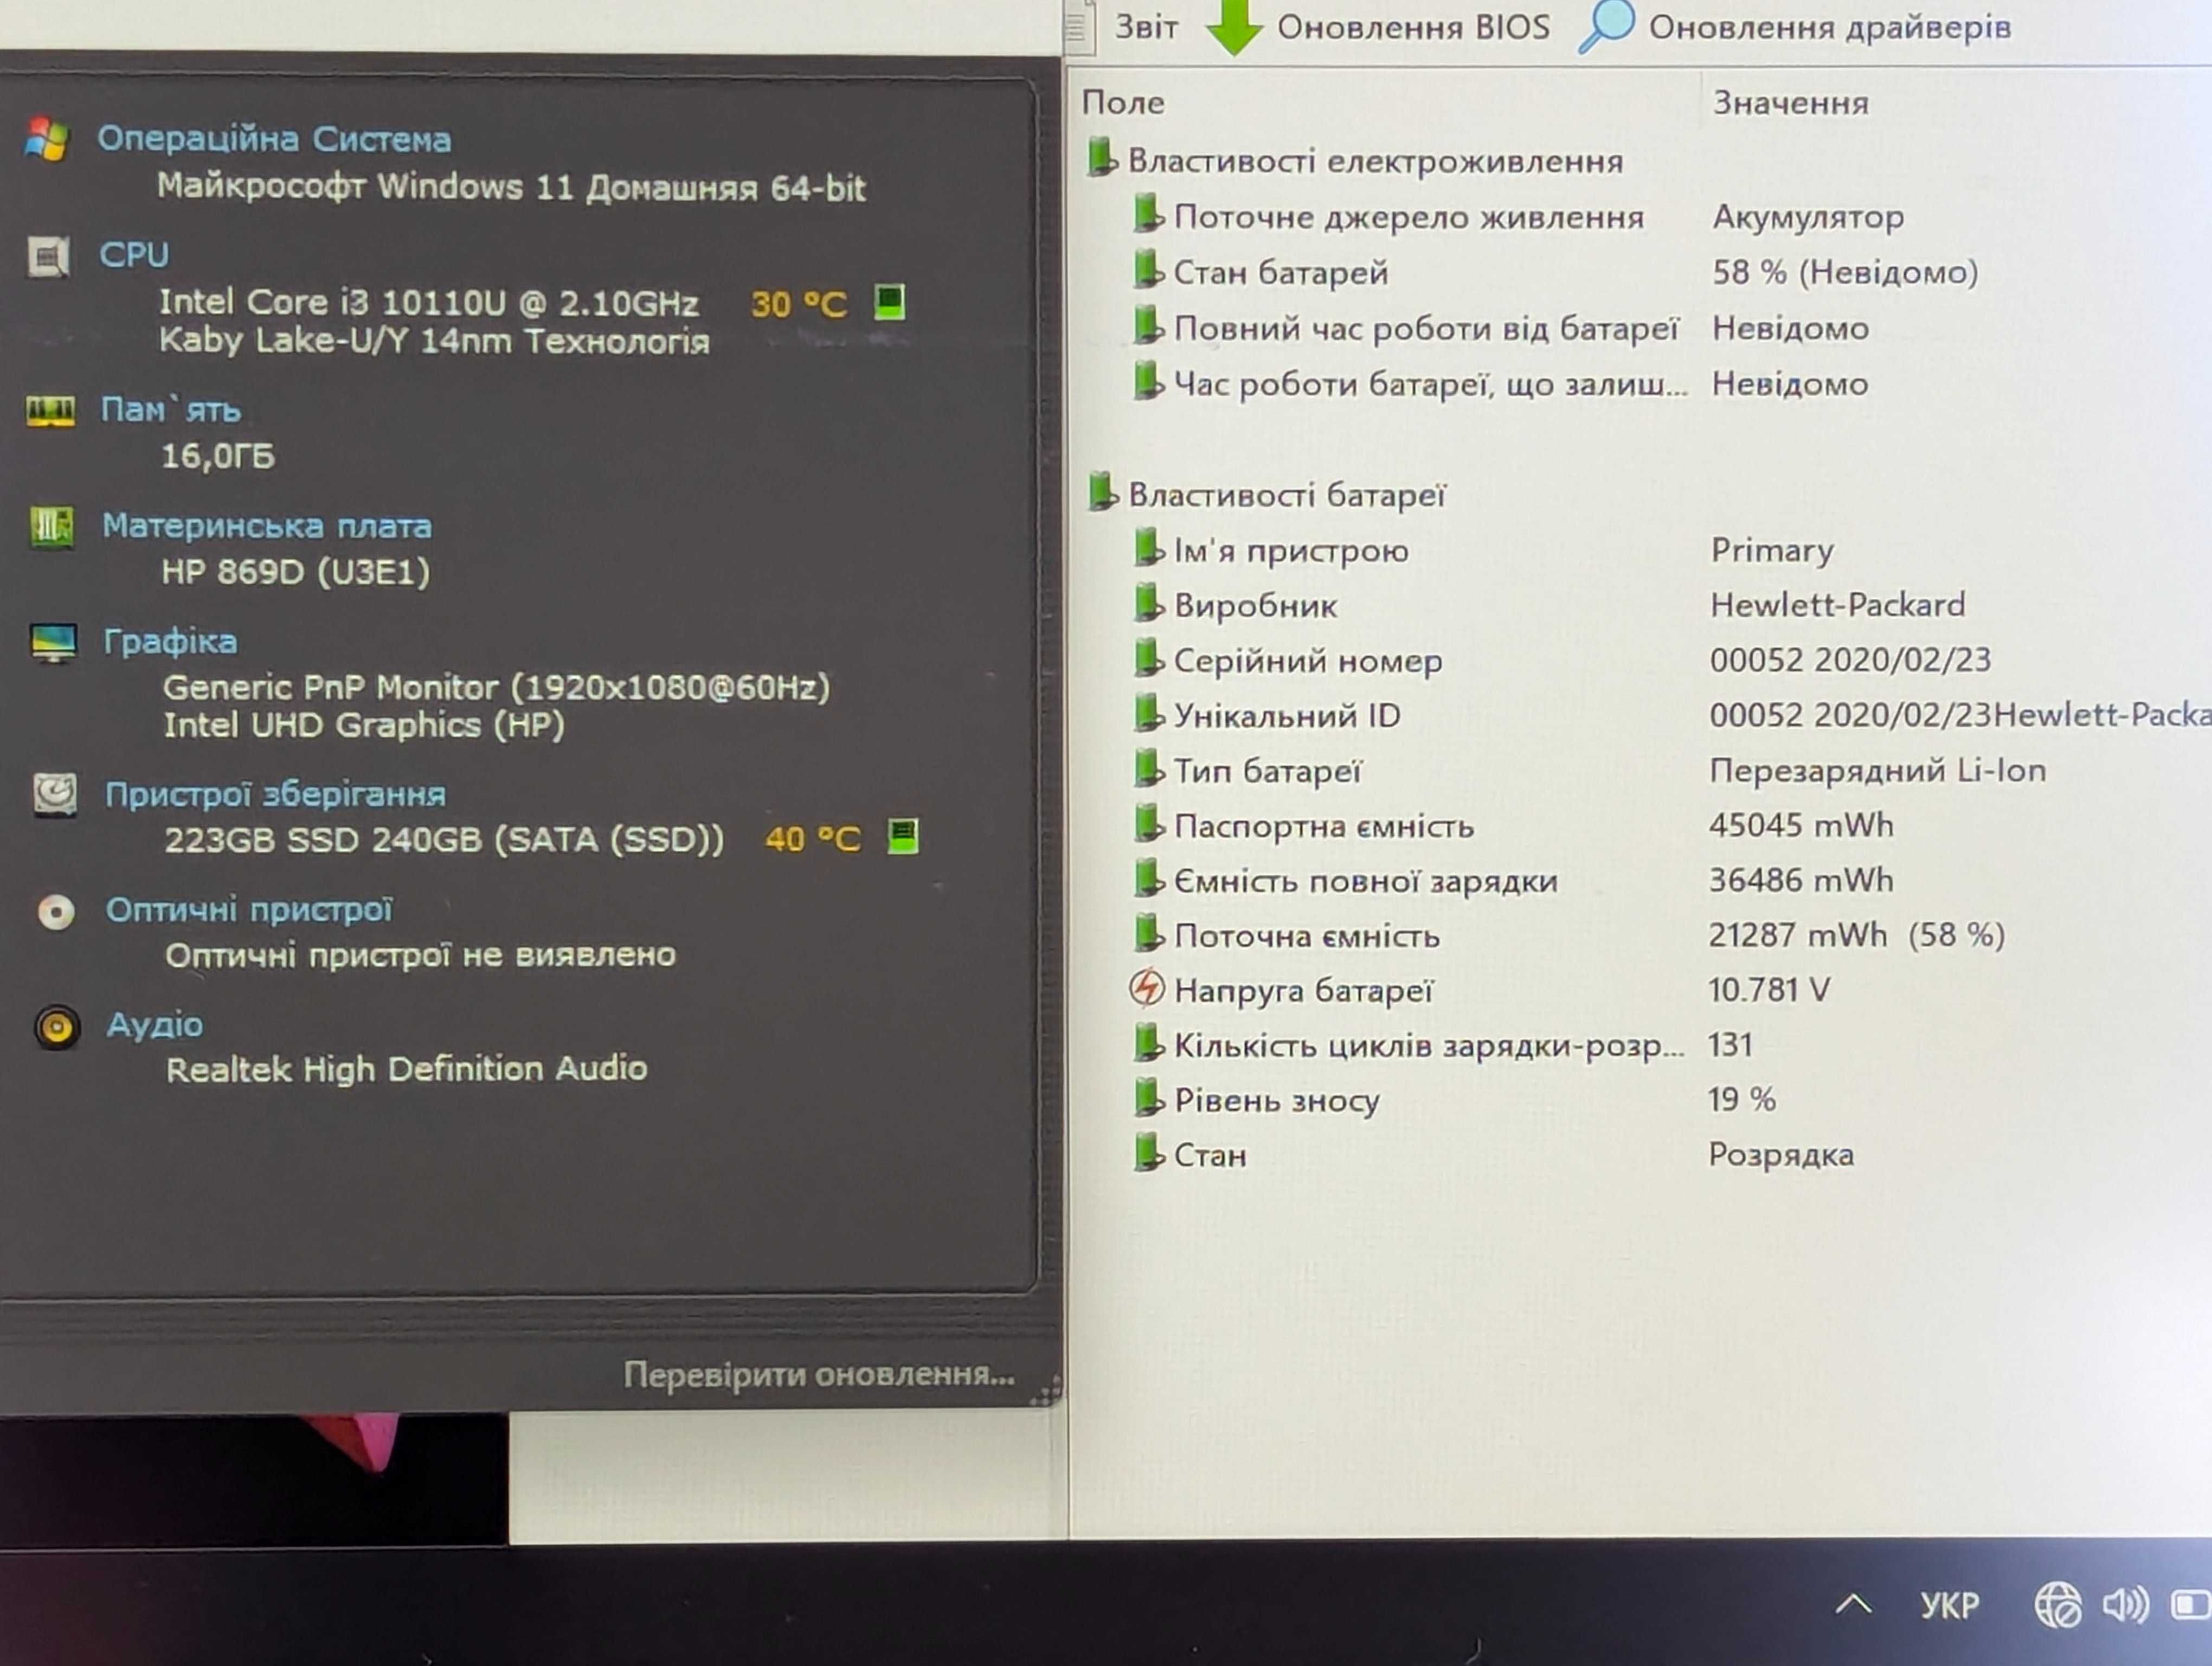Open the Материнська плата section link
Image resolution: width=2212 pixels, height=1666 pixels.
pos(267,526)
